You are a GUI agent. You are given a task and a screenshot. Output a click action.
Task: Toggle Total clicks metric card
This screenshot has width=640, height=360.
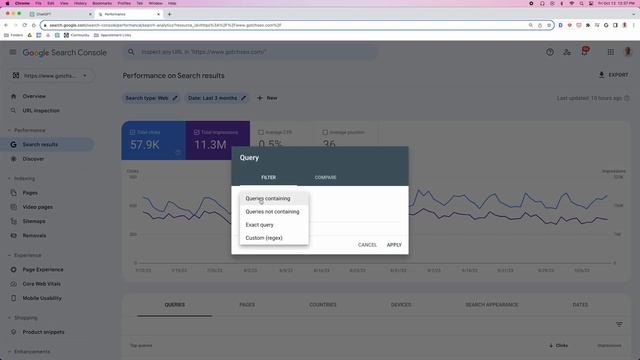[153, 140]
